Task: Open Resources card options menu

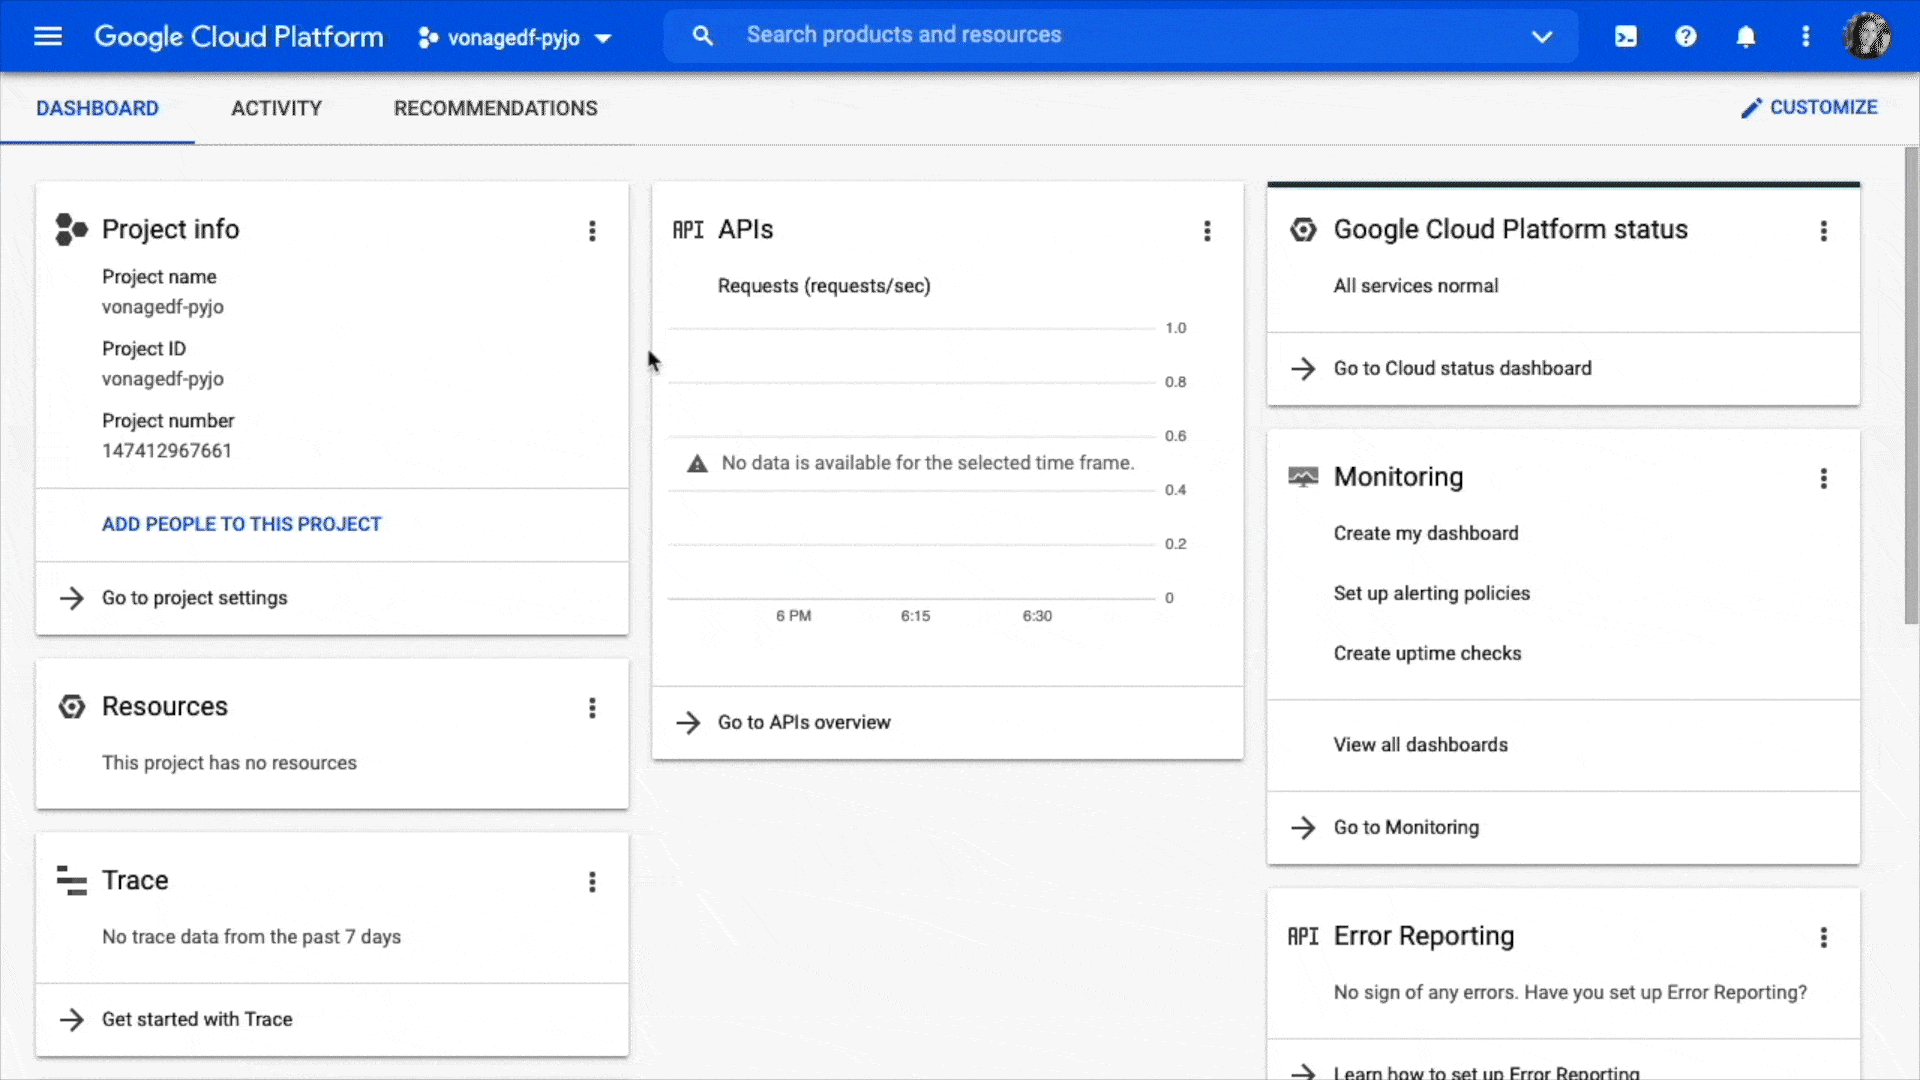Action: (x=592, y=708)
